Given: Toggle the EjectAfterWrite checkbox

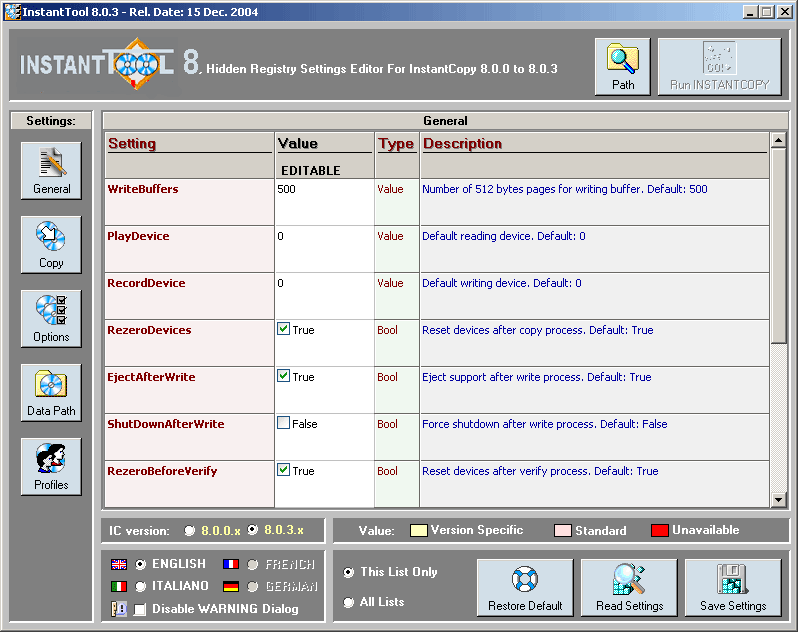Looking at the screenshot, I should [284, 376].
